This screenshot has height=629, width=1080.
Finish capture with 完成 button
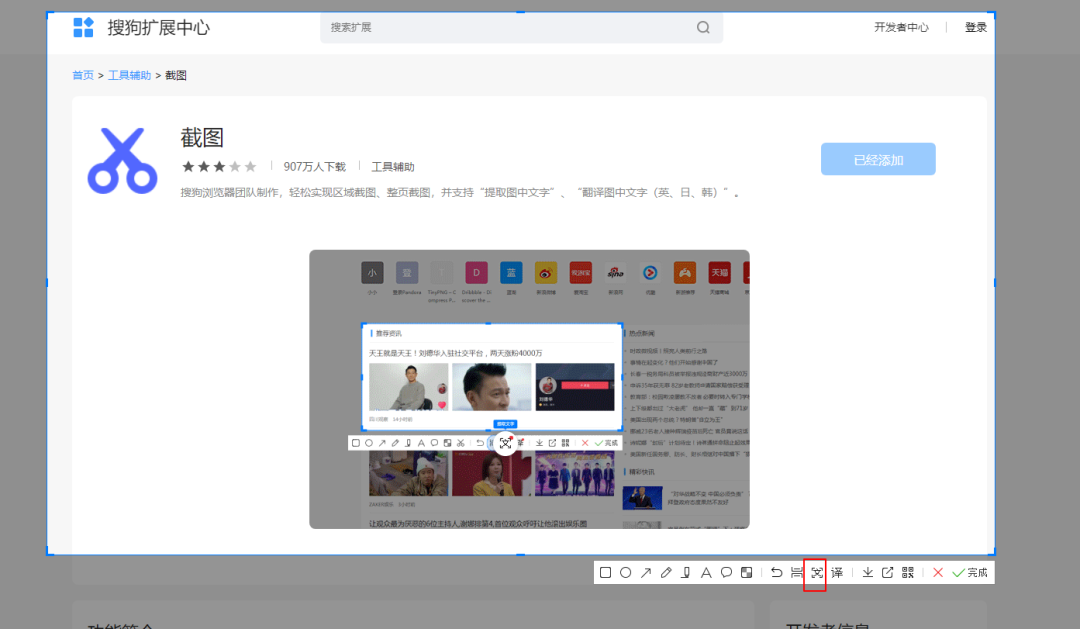point(970,573)
